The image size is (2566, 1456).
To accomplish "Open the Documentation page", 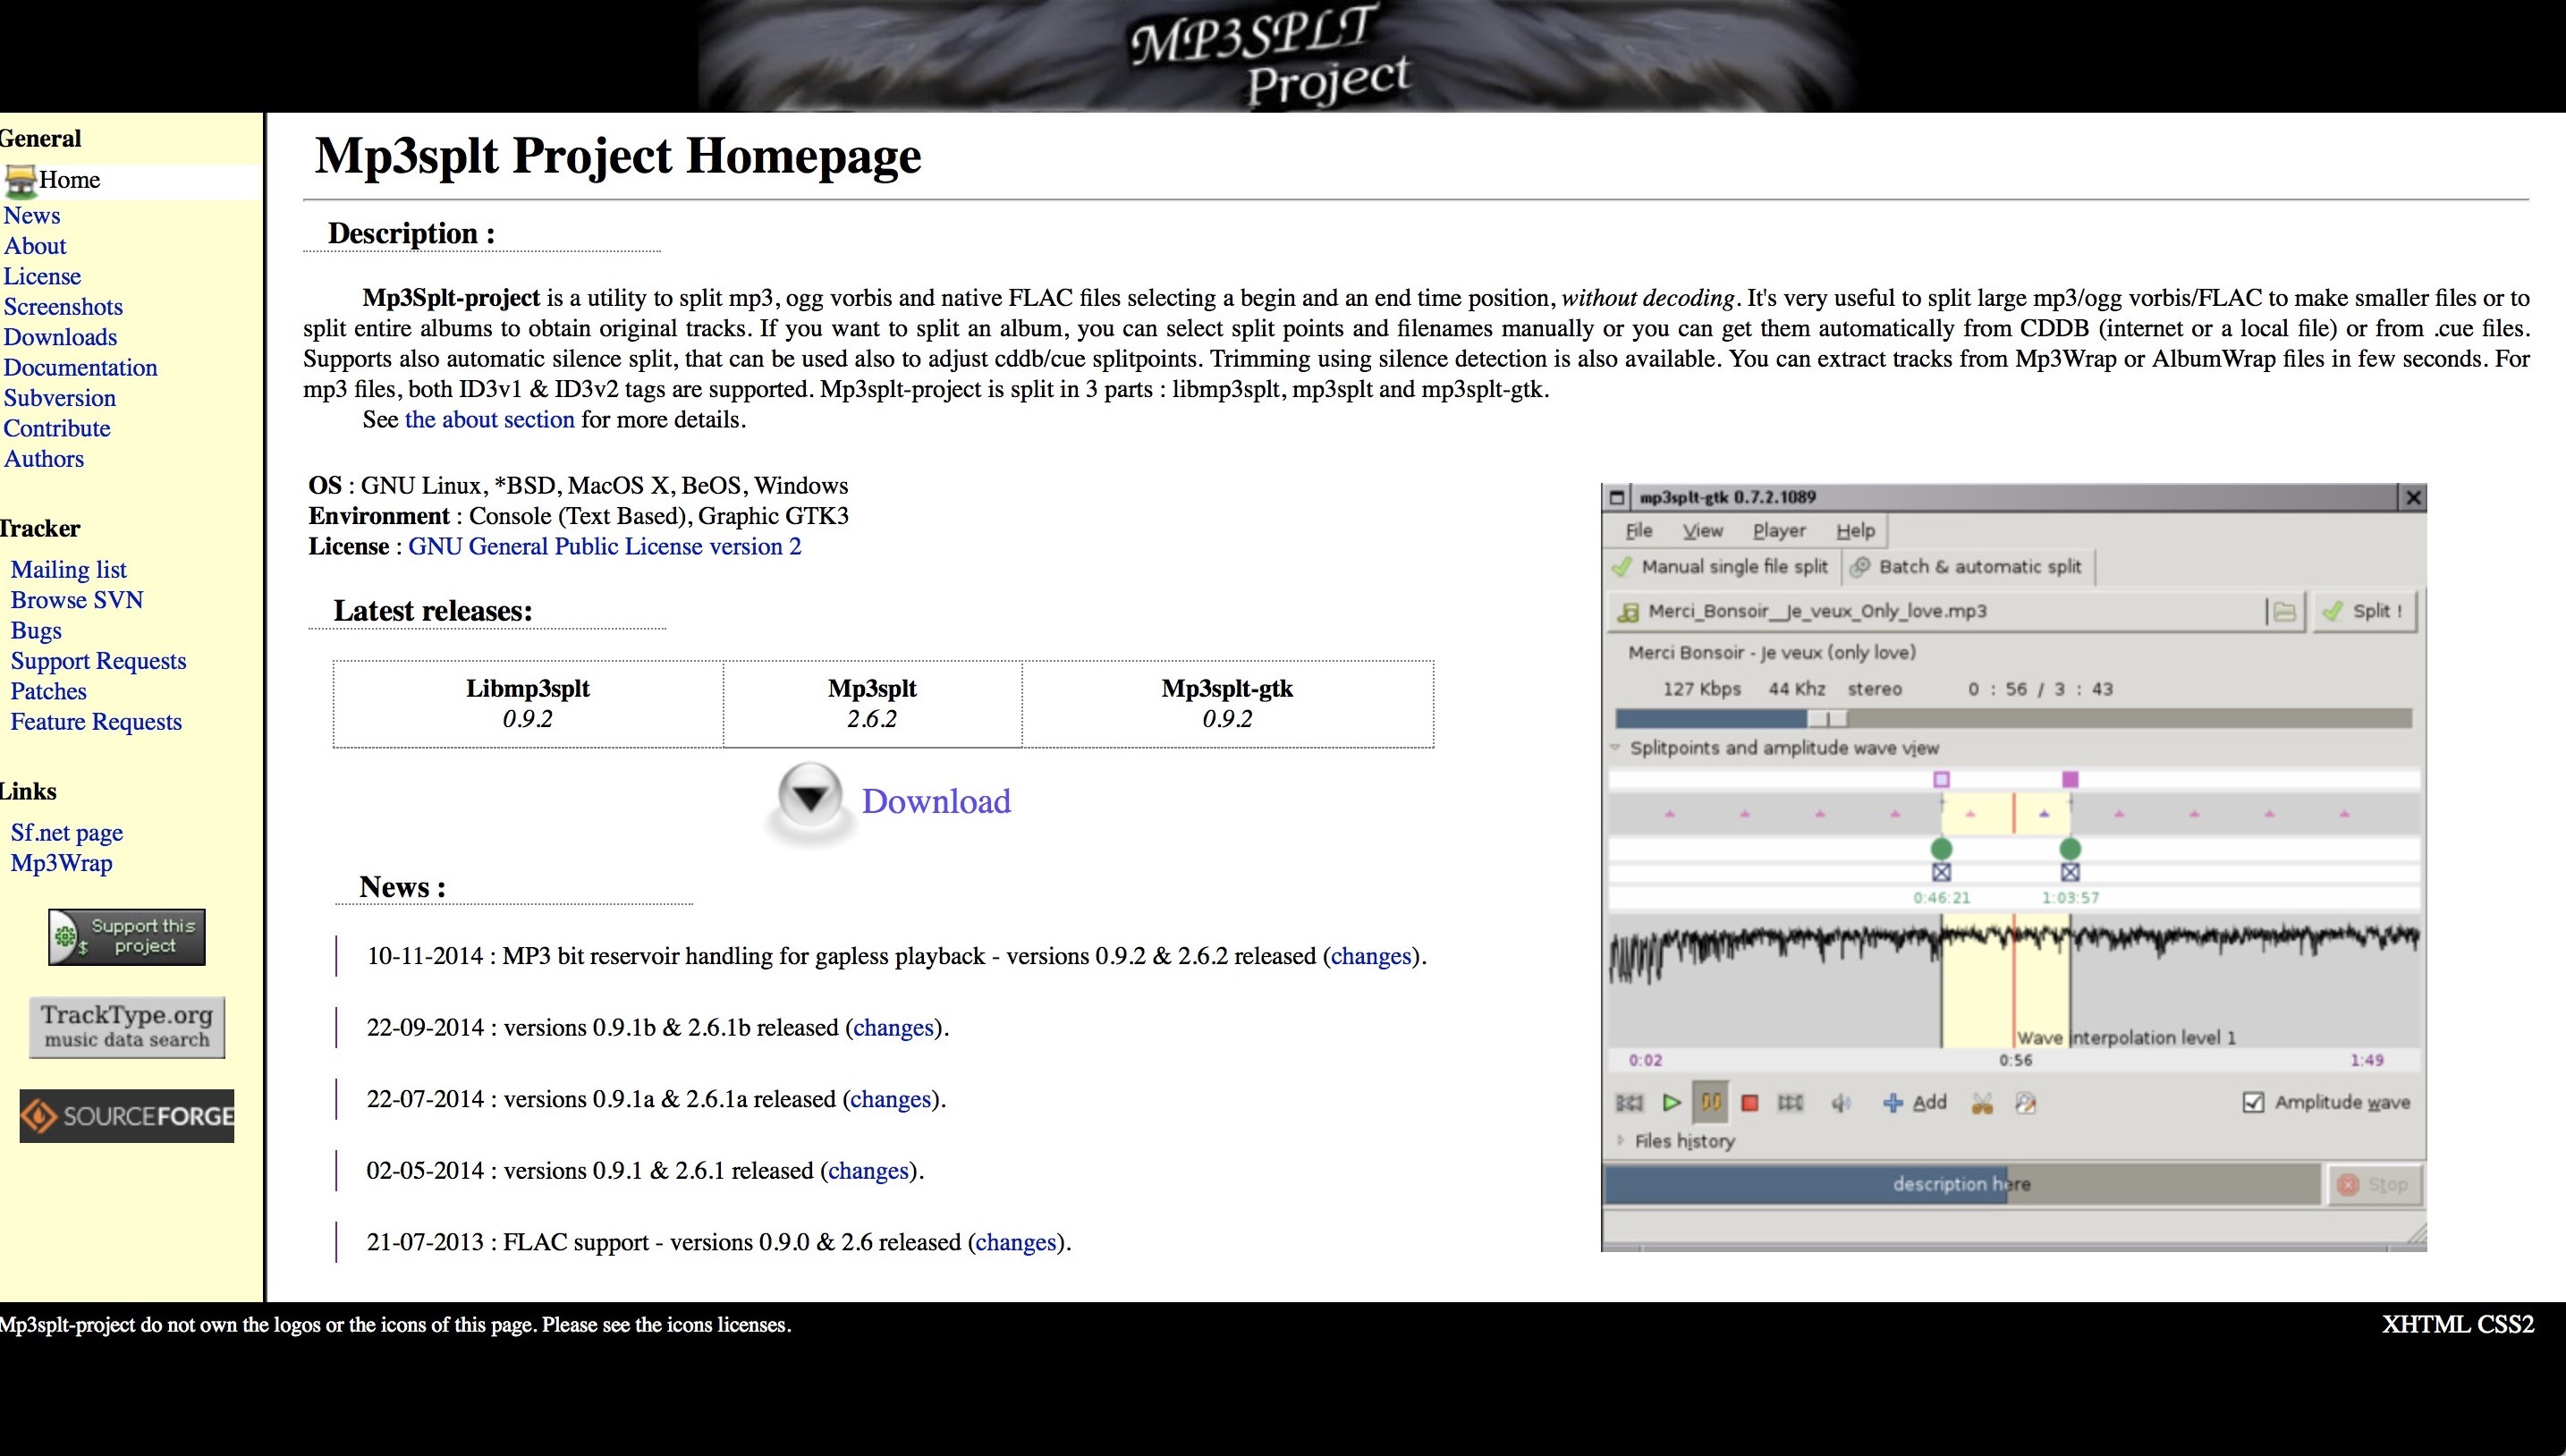I will pyautogui.click(x=80, y=367).
